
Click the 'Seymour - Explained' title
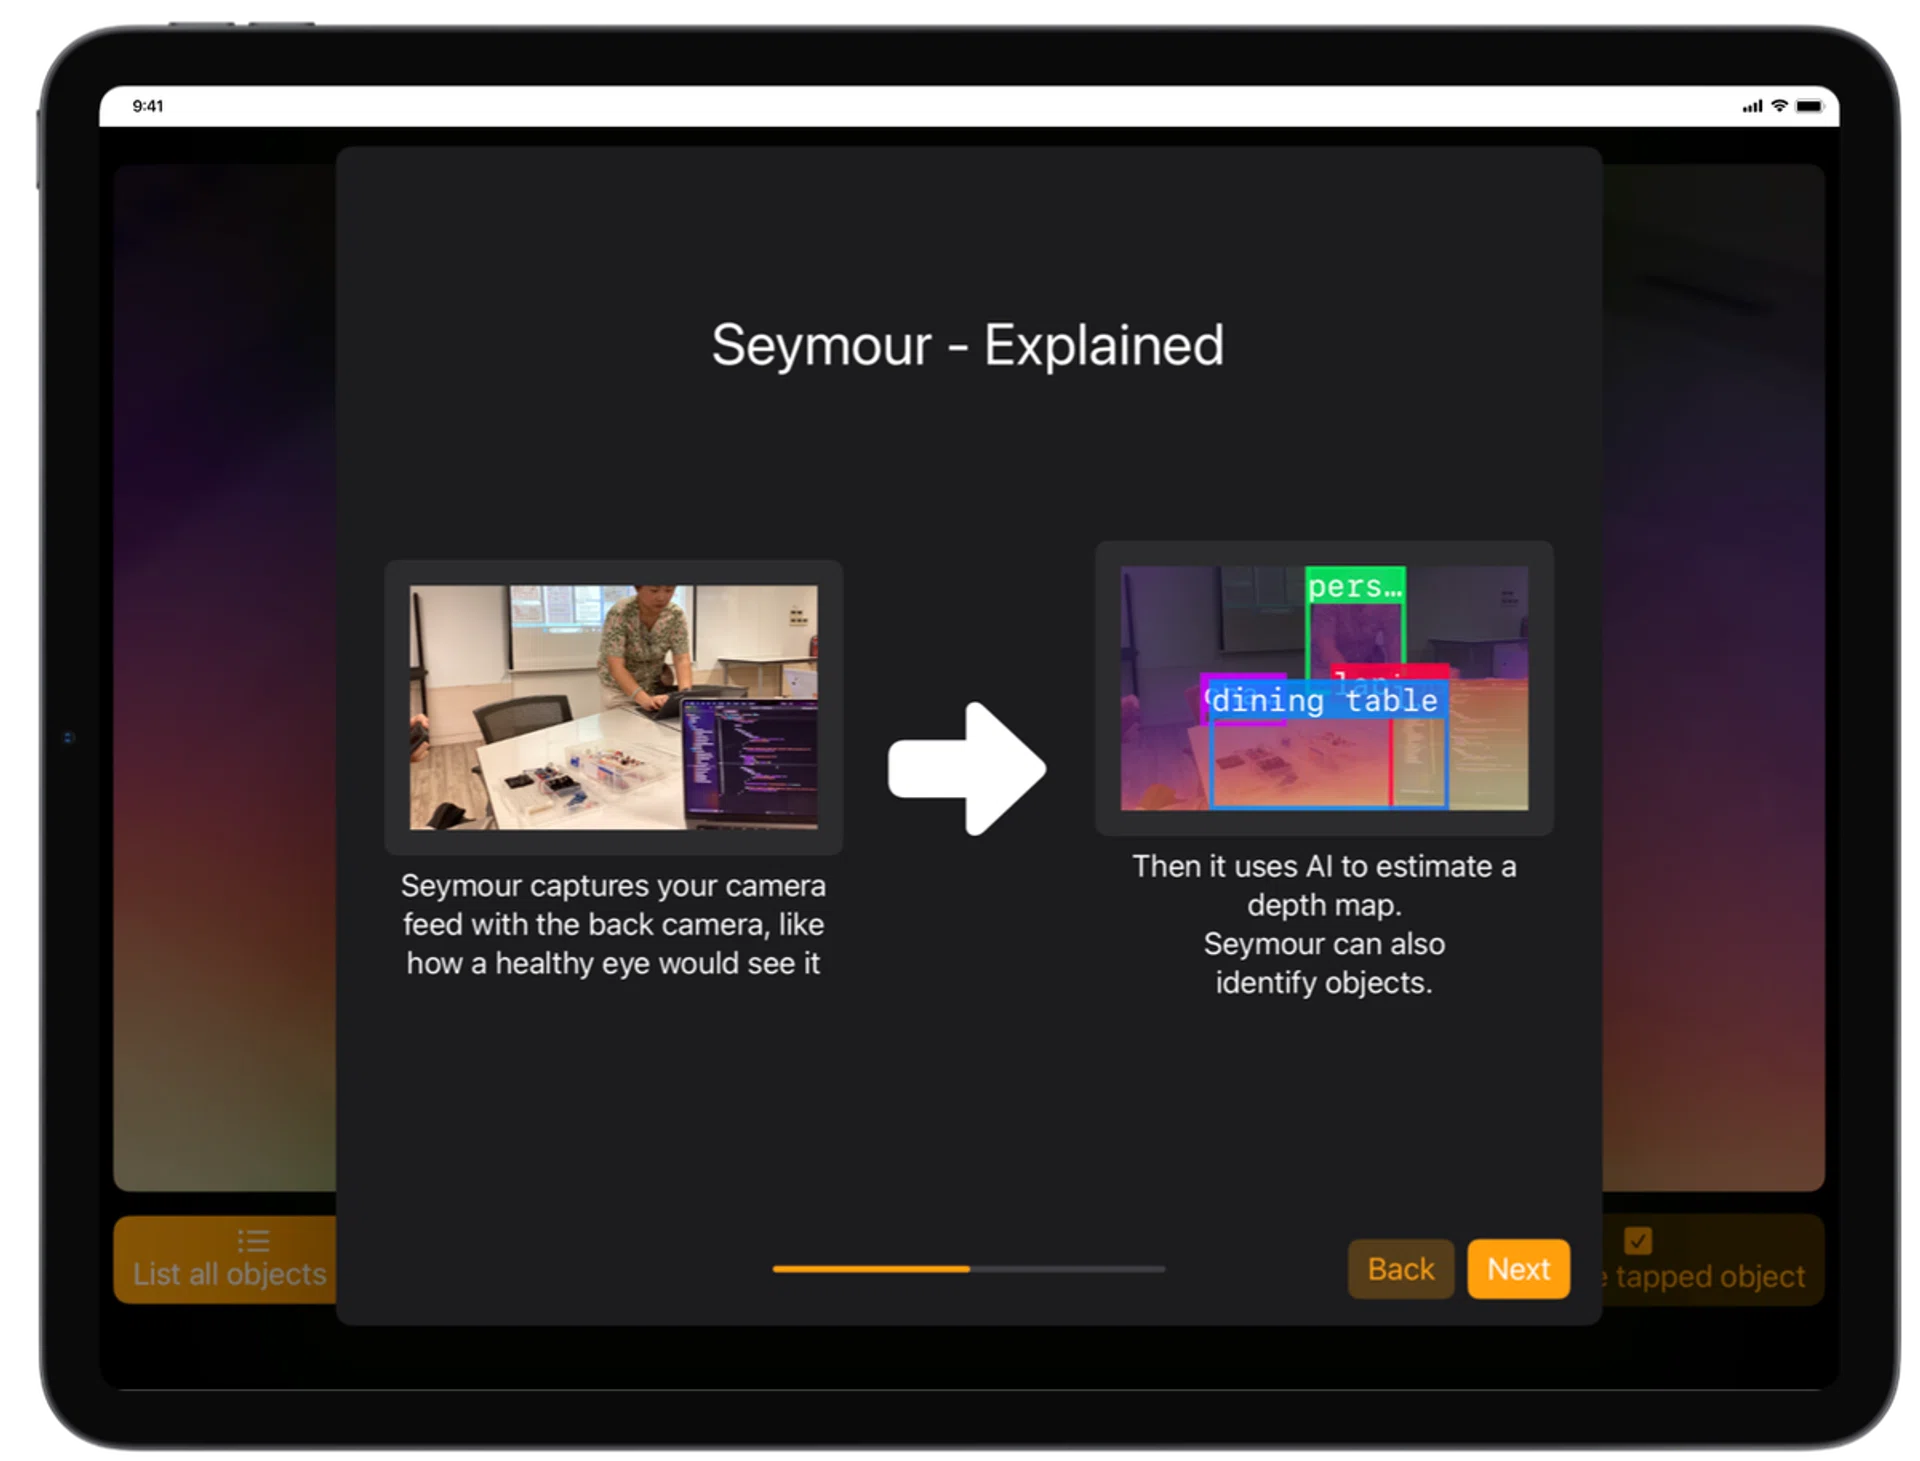pyautogui.click(x=967, y=346)
